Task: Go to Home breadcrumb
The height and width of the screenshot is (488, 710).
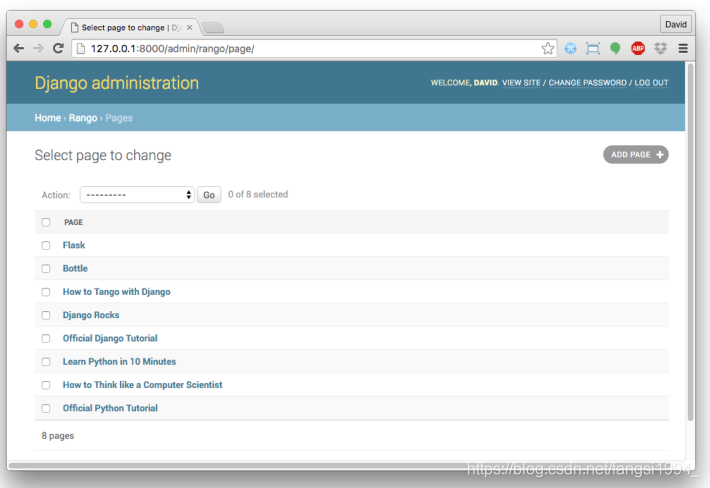Action: click(48, 118)
